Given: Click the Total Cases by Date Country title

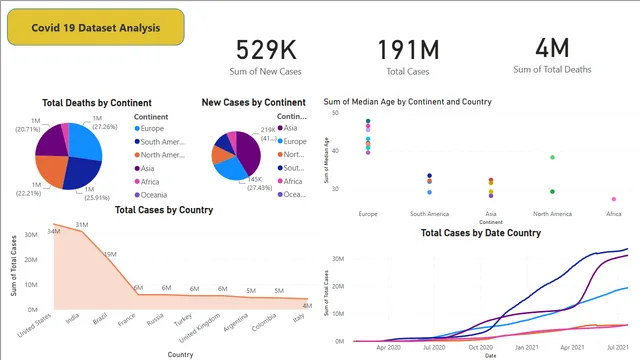Looking at the screenshot, I should click(x=481, y=233).
